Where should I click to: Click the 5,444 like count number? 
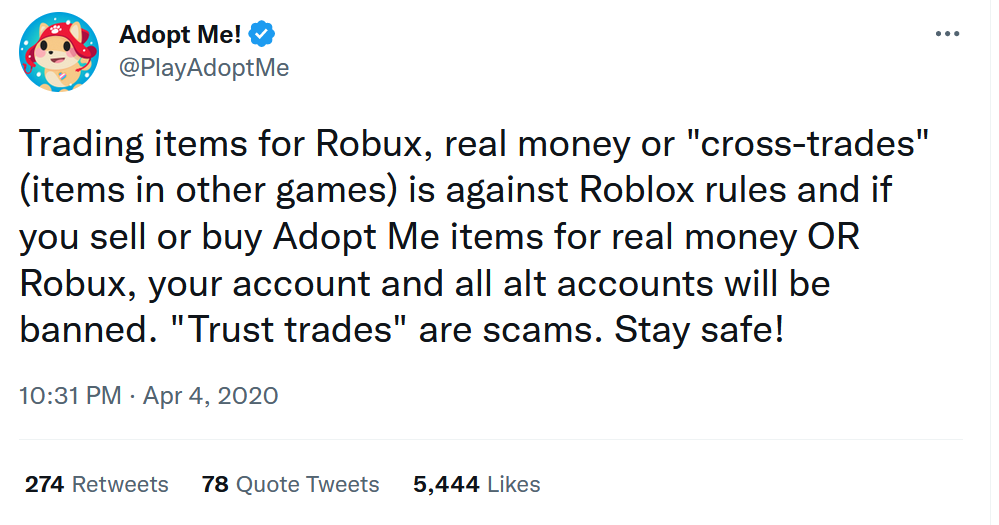click(x=446, y=485)
